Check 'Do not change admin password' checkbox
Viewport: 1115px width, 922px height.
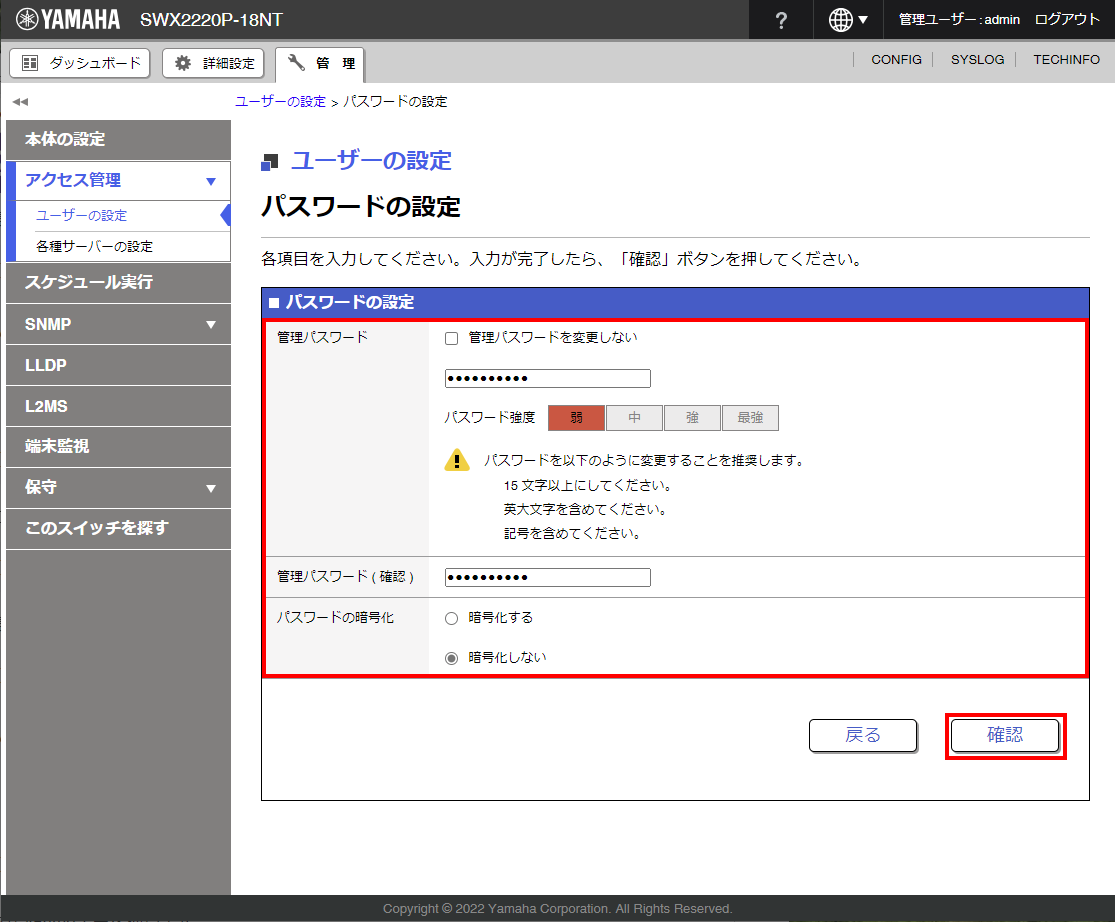(451, 338)
